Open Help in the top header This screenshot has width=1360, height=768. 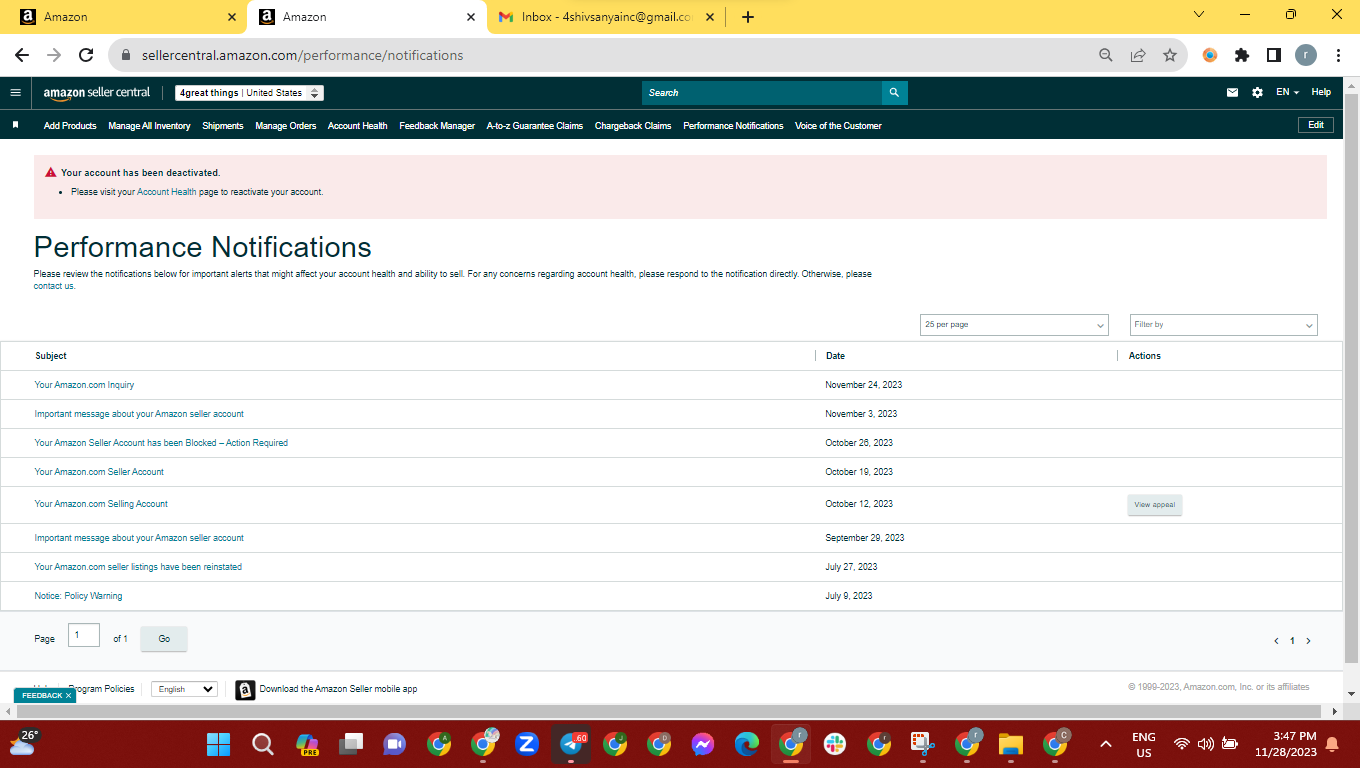(1321, 92)
